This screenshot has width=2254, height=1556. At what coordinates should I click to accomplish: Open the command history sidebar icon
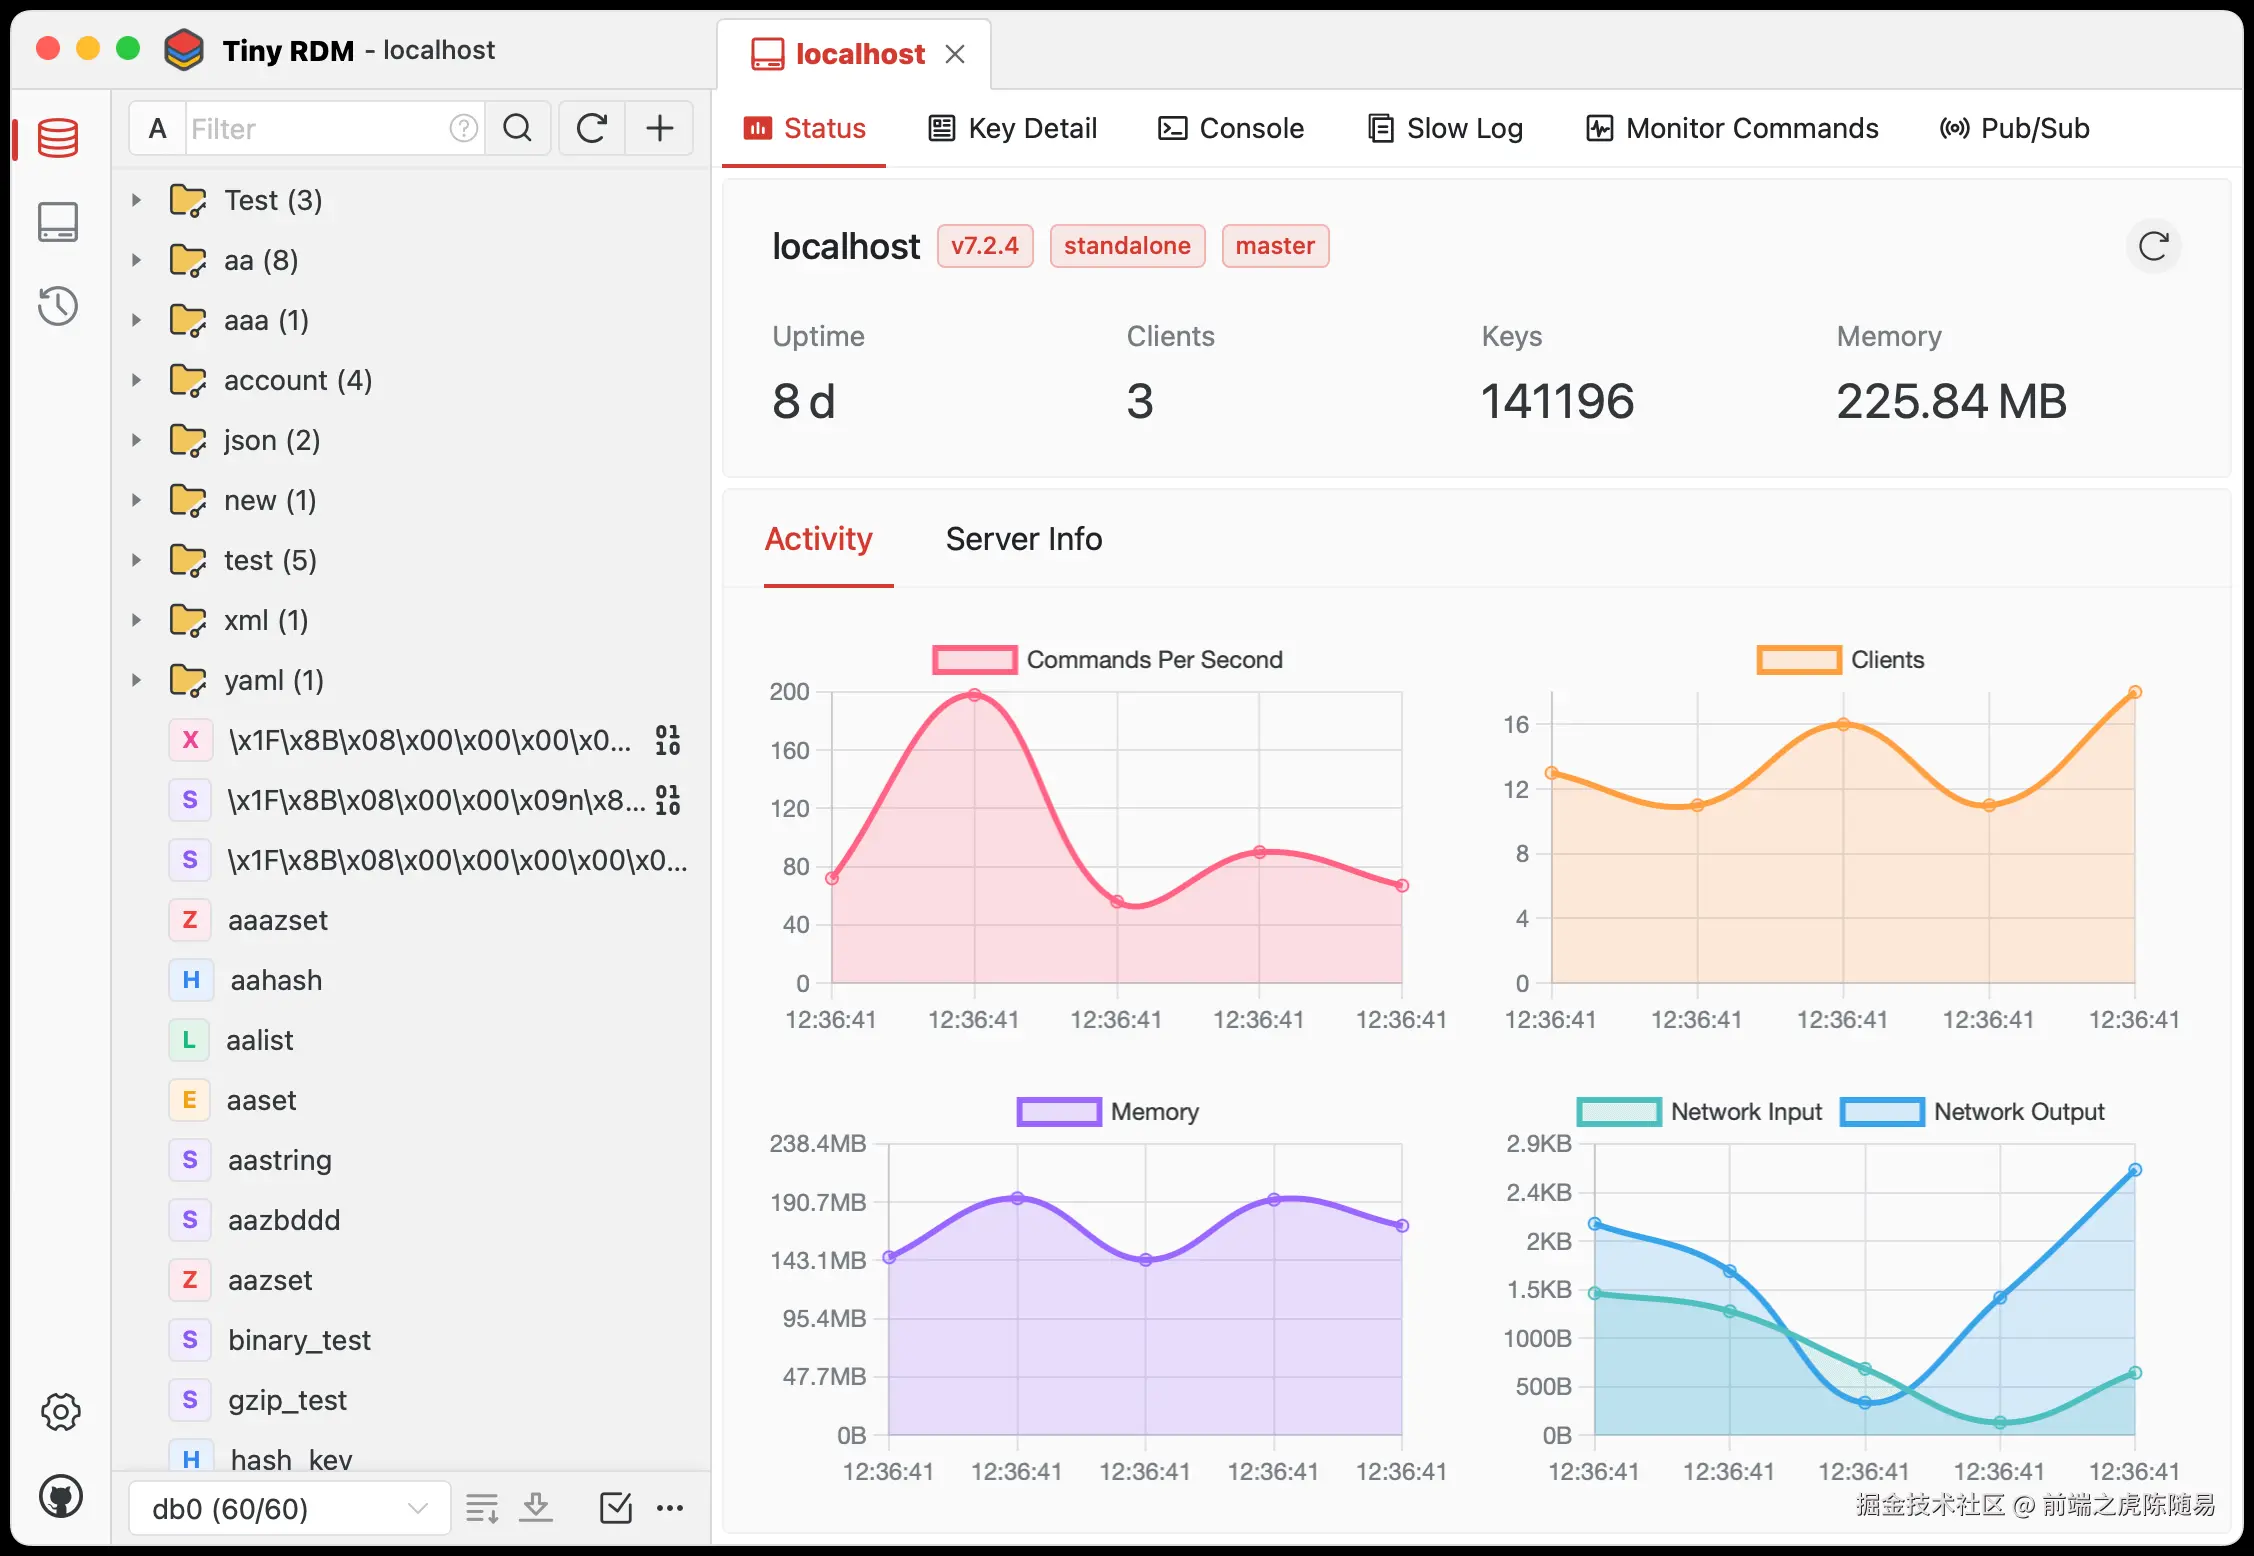click(x=58, y=306)
